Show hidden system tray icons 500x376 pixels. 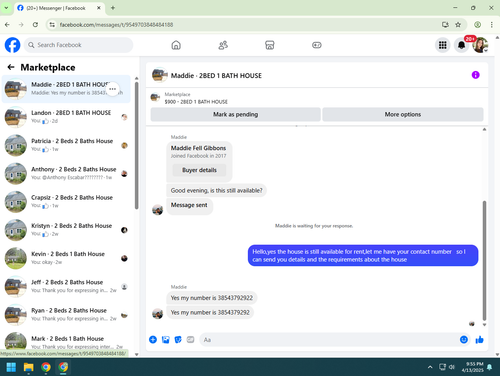(430, 367)
